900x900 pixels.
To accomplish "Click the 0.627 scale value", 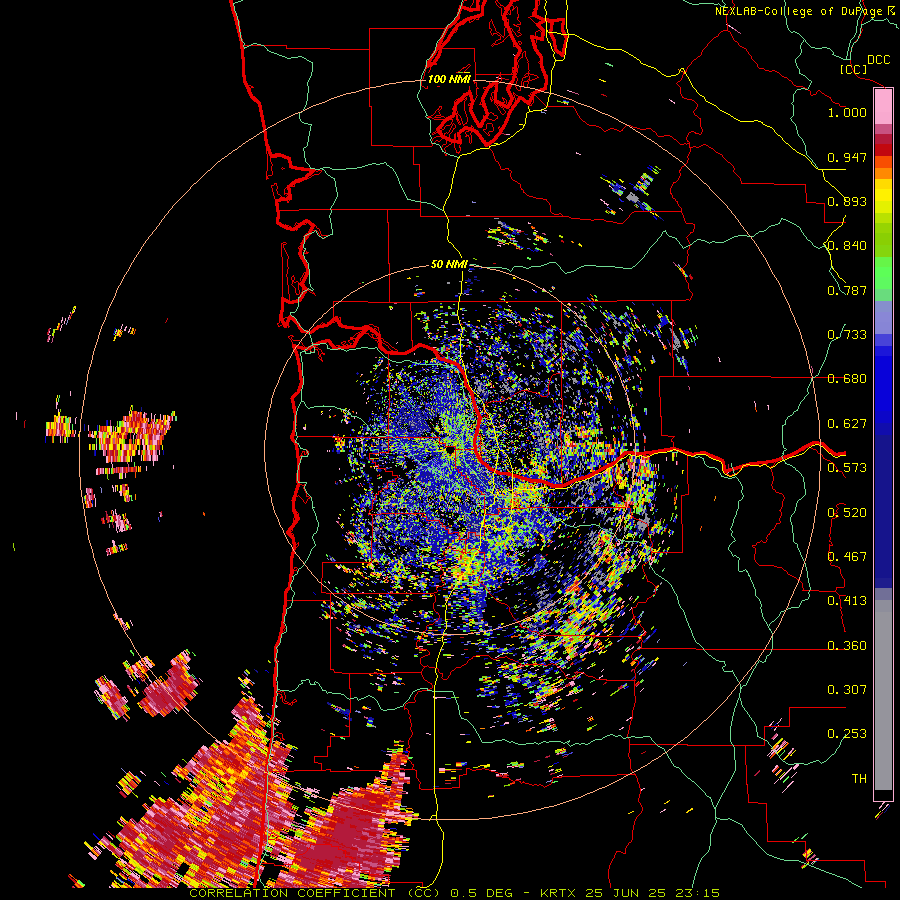I will click(x=847, y=424).
